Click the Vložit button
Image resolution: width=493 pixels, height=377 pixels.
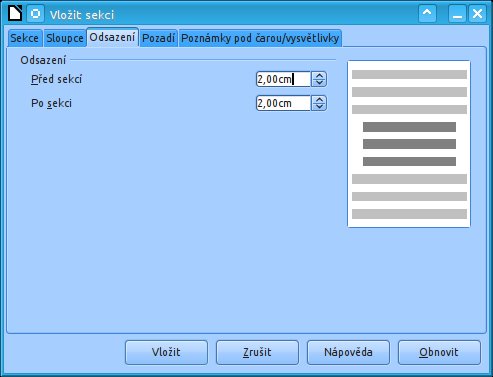[166, 352]
